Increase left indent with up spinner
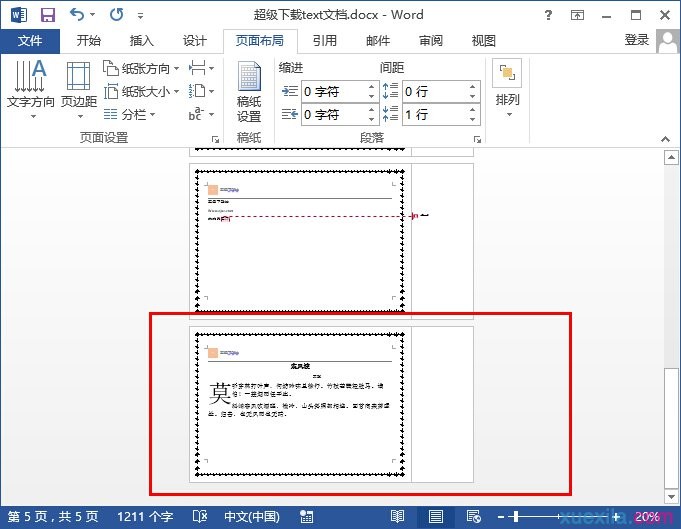This screenshot has height=529, width=681. click(372, 86)
